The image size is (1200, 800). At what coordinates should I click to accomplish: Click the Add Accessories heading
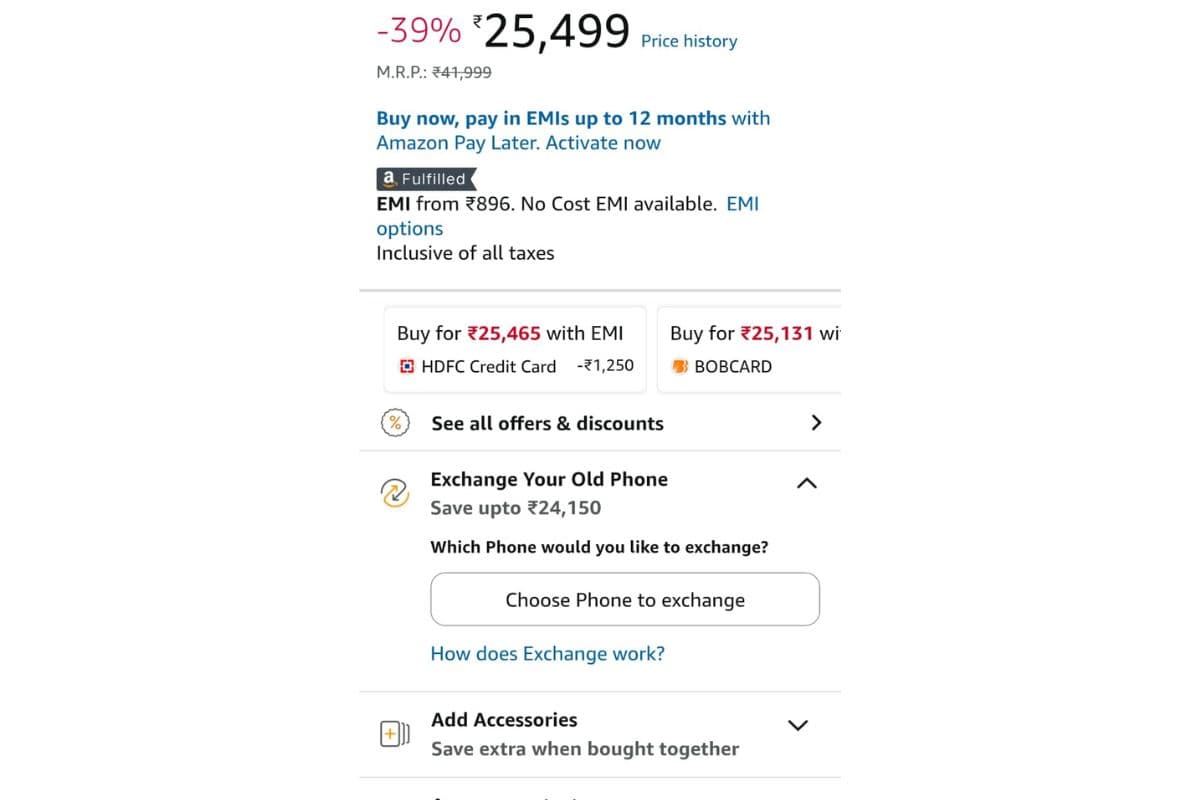click(504, 720)
